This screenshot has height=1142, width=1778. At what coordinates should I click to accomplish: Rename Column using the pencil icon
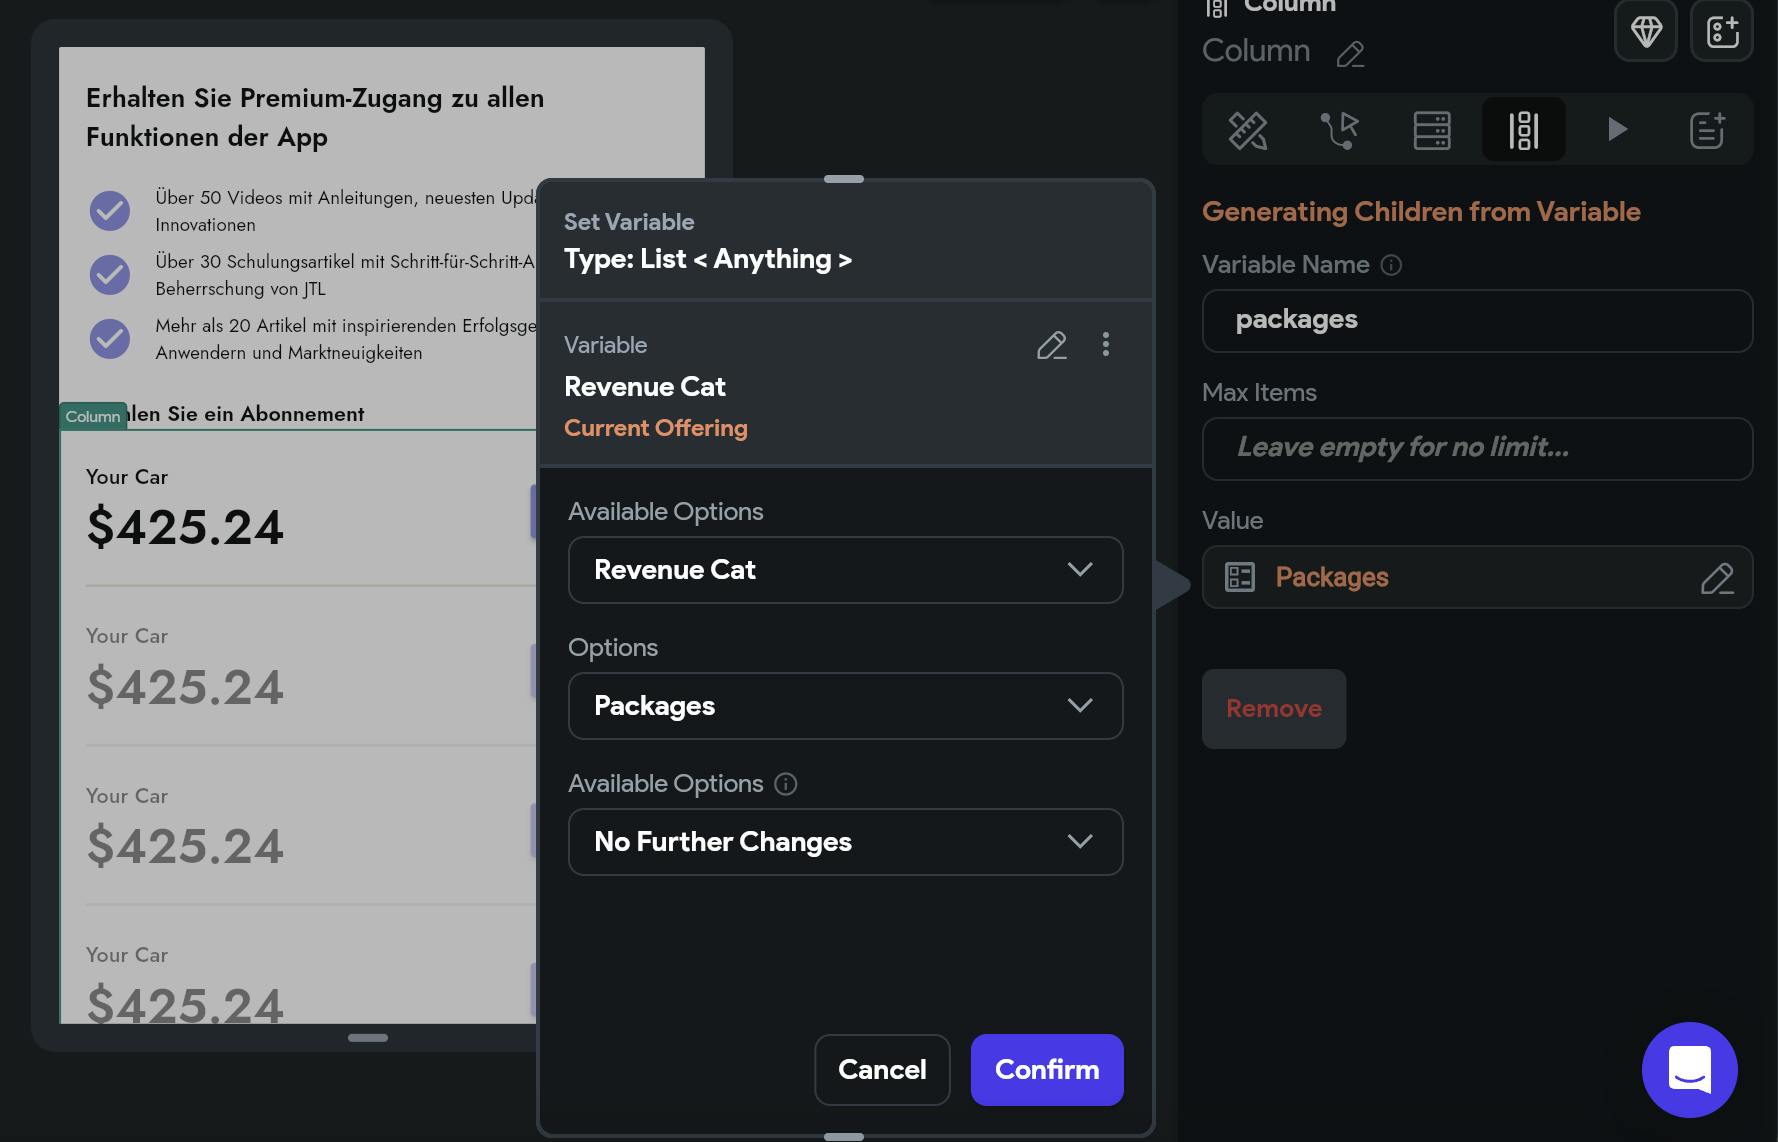[1350, 53]
